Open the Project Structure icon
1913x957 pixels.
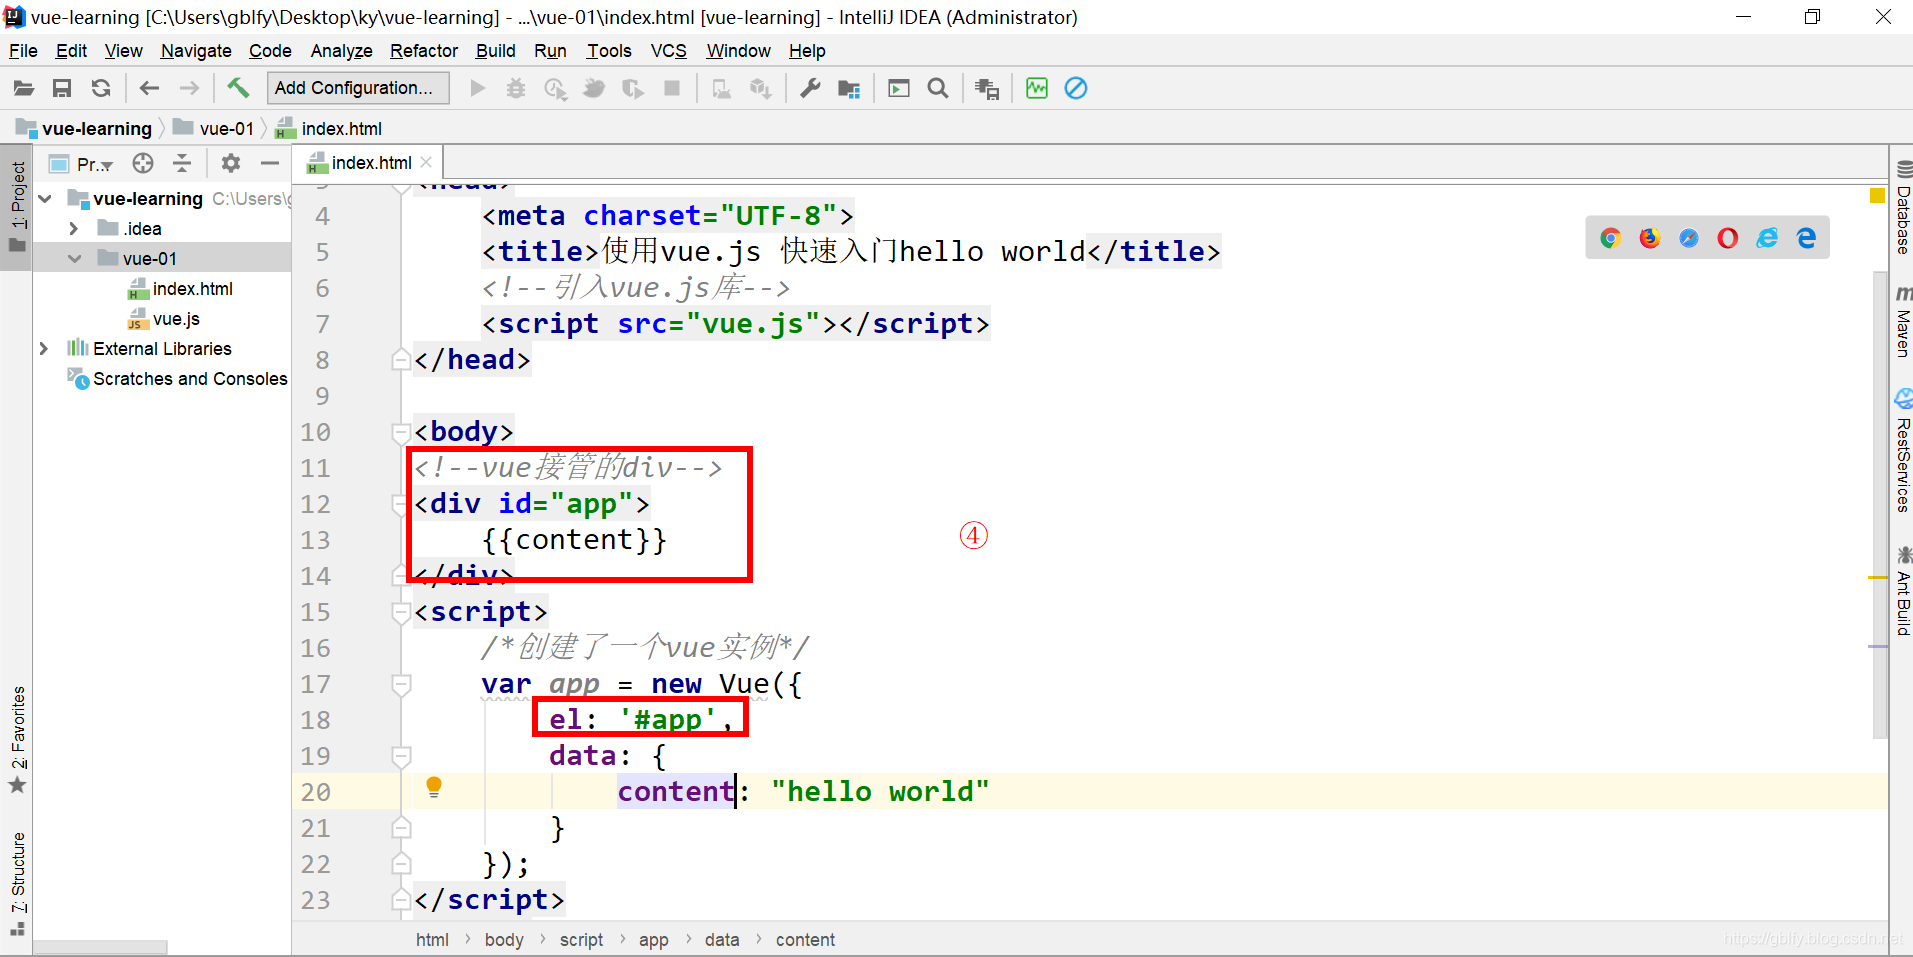849,88
